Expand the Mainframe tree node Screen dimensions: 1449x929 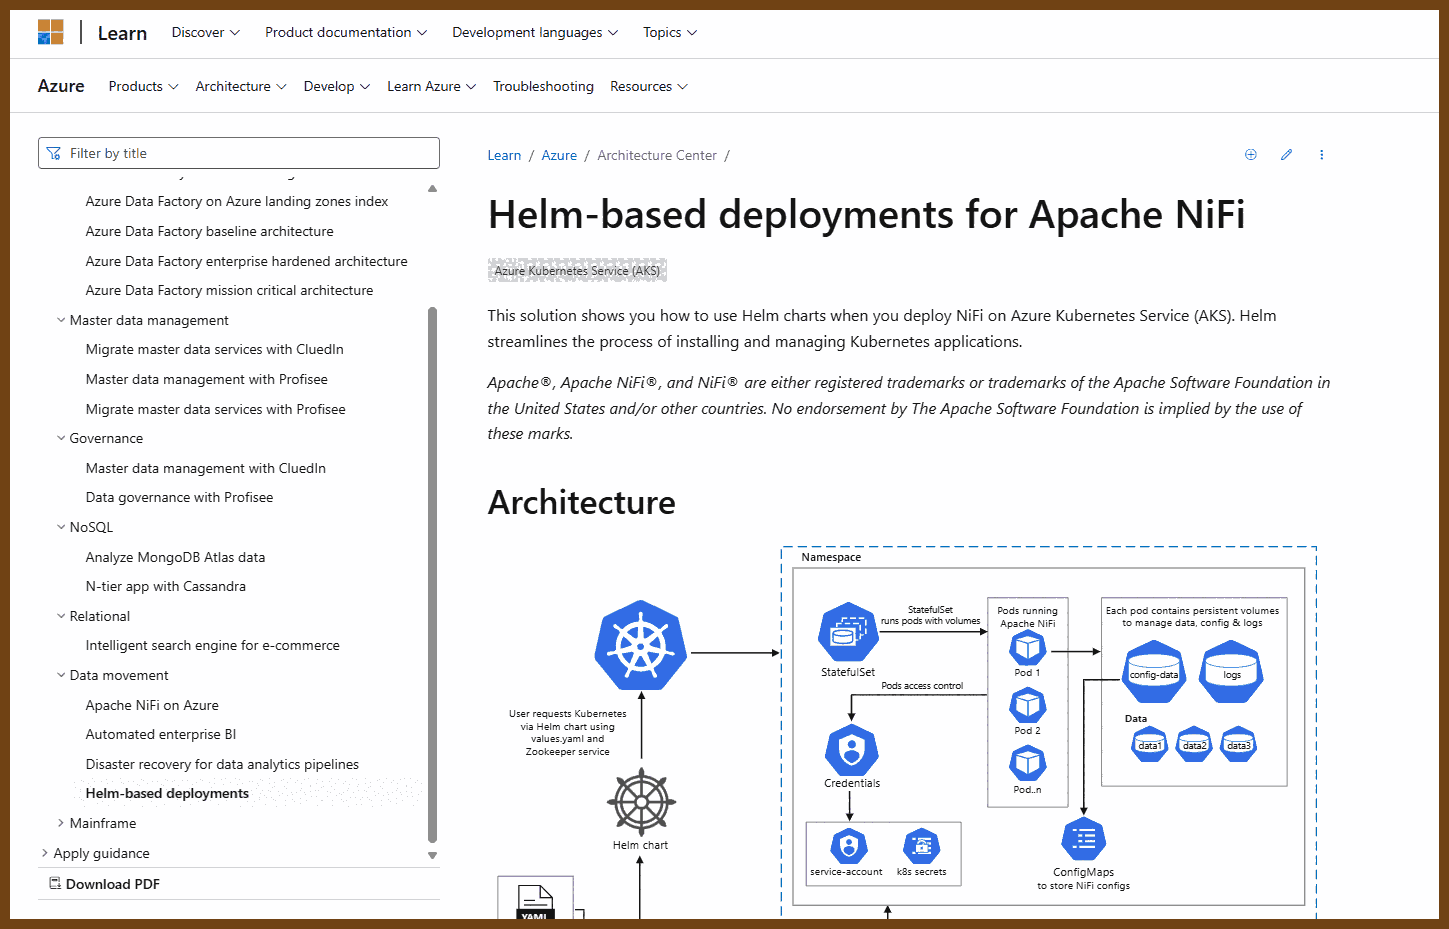(x=61, y=823)
